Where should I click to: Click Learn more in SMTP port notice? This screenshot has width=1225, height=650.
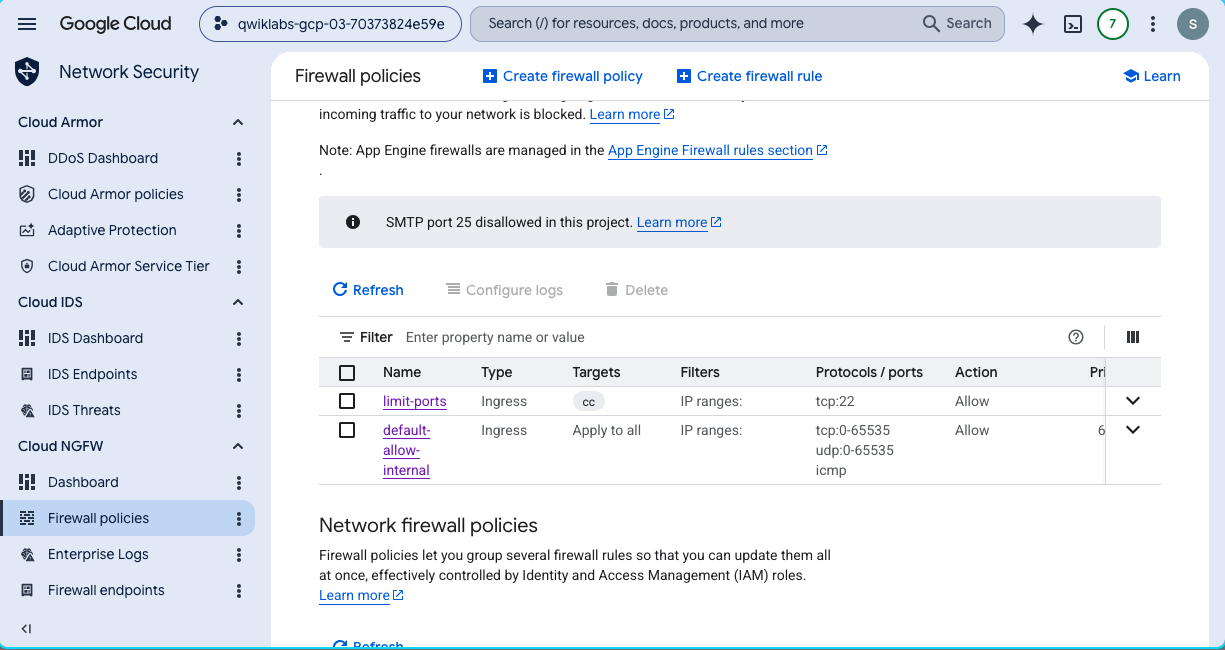(679, 222)
